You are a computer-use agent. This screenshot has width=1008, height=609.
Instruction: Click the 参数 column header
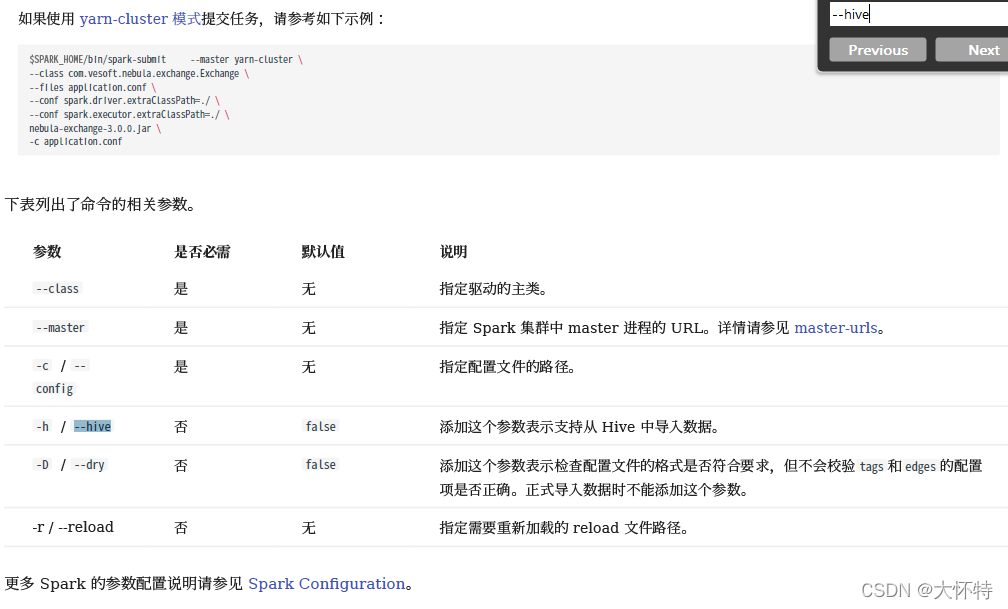tap(47, 251)
